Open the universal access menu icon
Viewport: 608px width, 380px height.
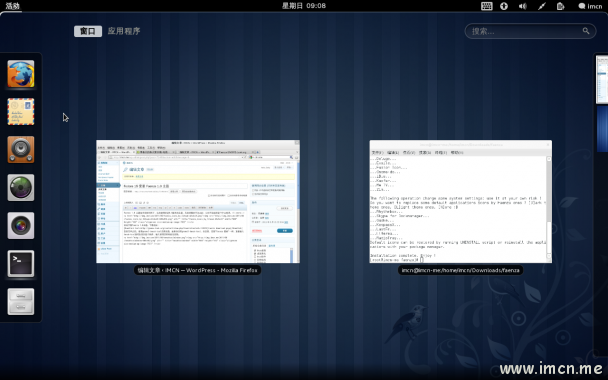[x=504, y=6]
